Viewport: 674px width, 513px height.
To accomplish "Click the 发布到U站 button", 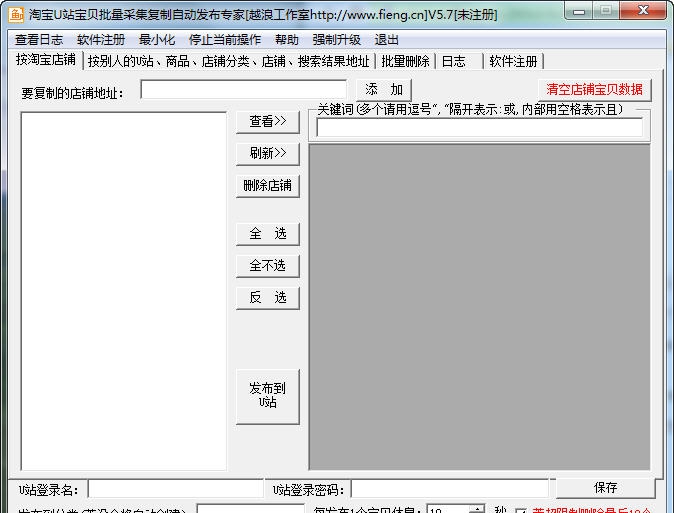I will 268,396.
